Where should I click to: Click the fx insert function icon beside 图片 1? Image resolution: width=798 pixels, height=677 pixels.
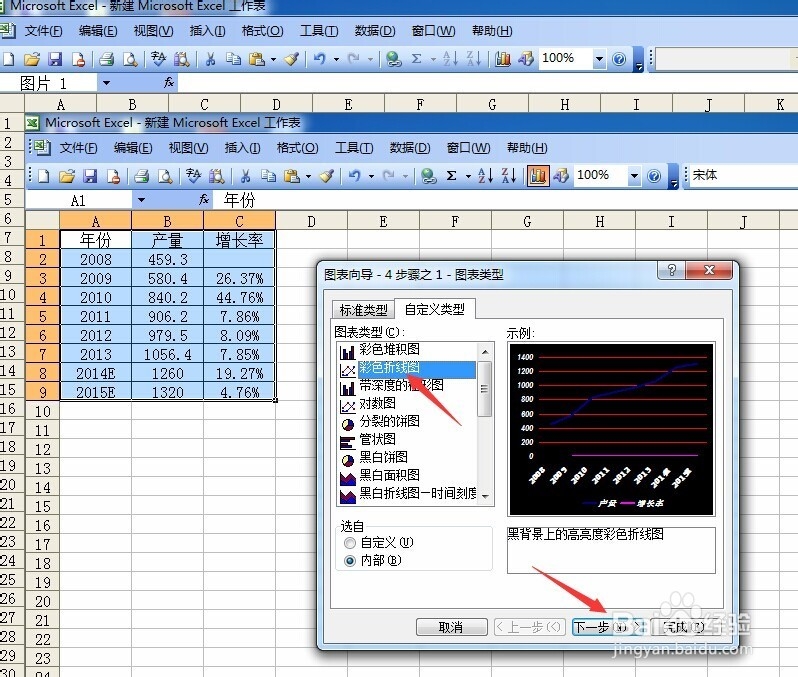(168, 82)
